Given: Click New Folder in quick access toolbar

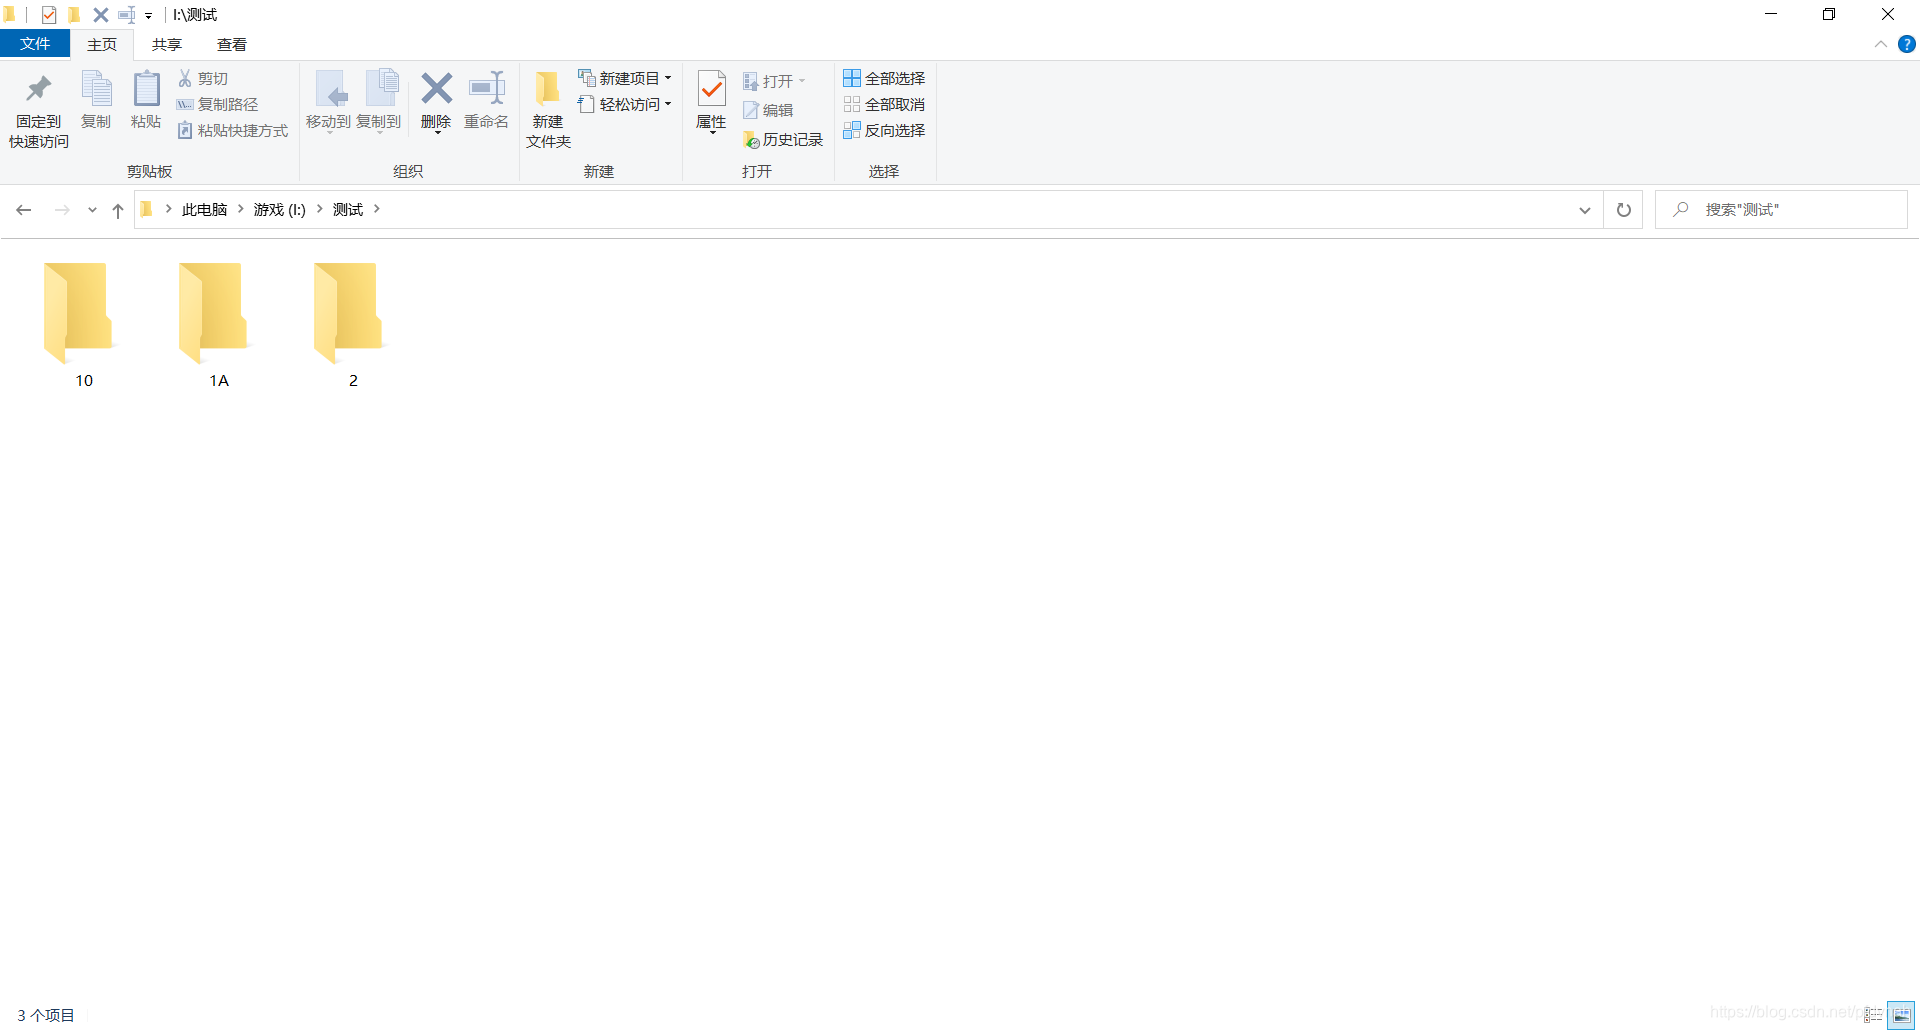Looking at the screenshot, I should pyautogui.click(x=74, y=15).
